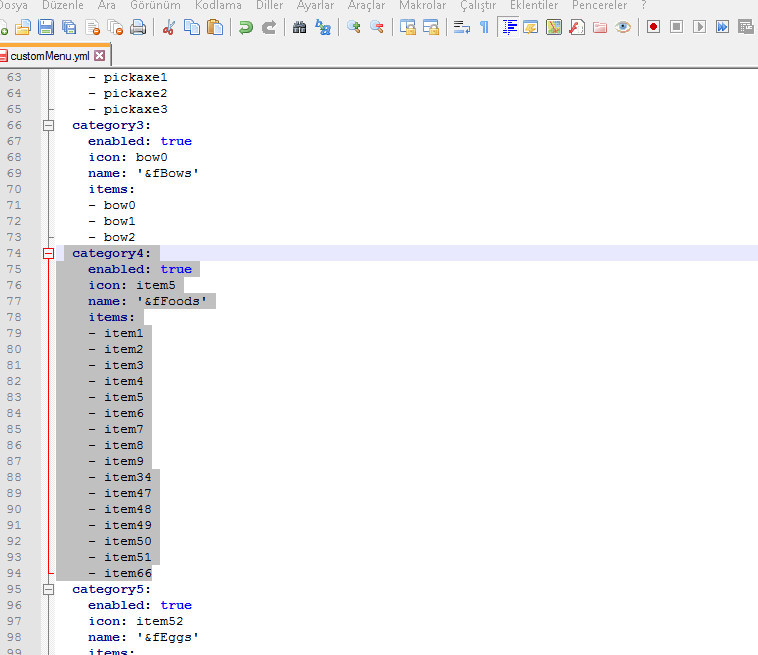Redo the last undone action
The width and height of the screenshot is (758, 655).
pos(269,27)
